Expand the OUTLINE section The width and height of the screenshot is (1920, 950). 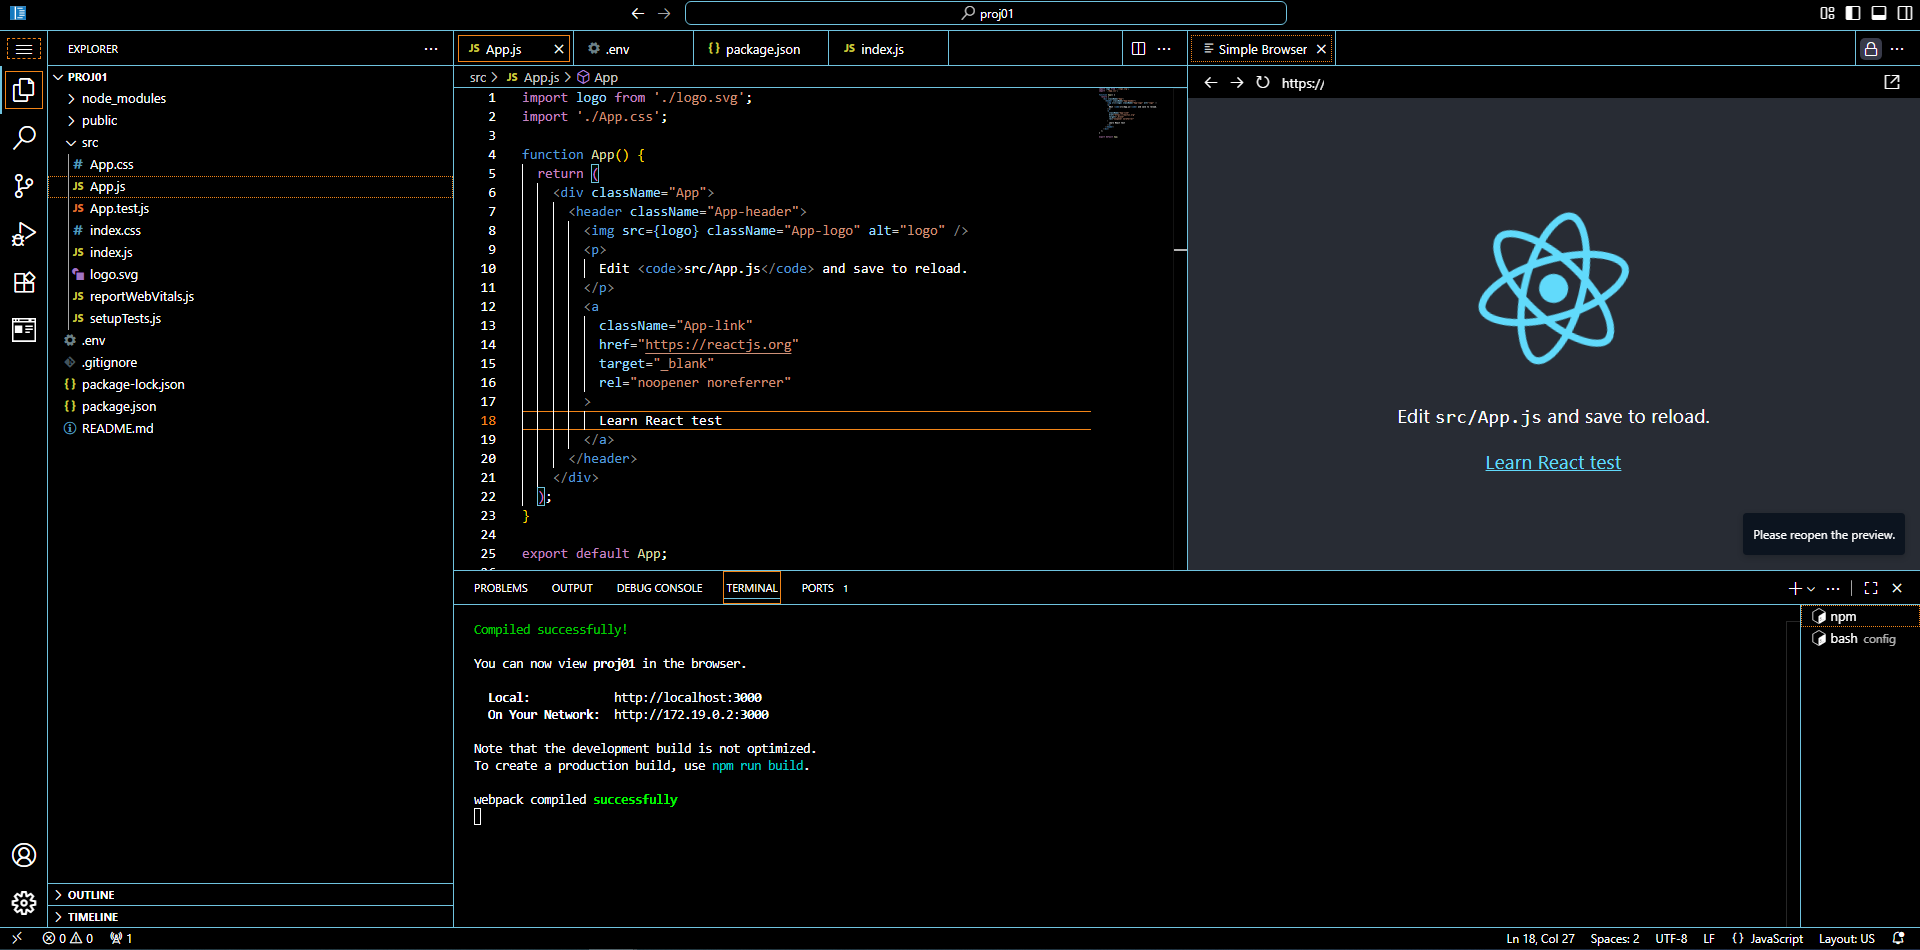pyautogui.click(x=91, y=895)
